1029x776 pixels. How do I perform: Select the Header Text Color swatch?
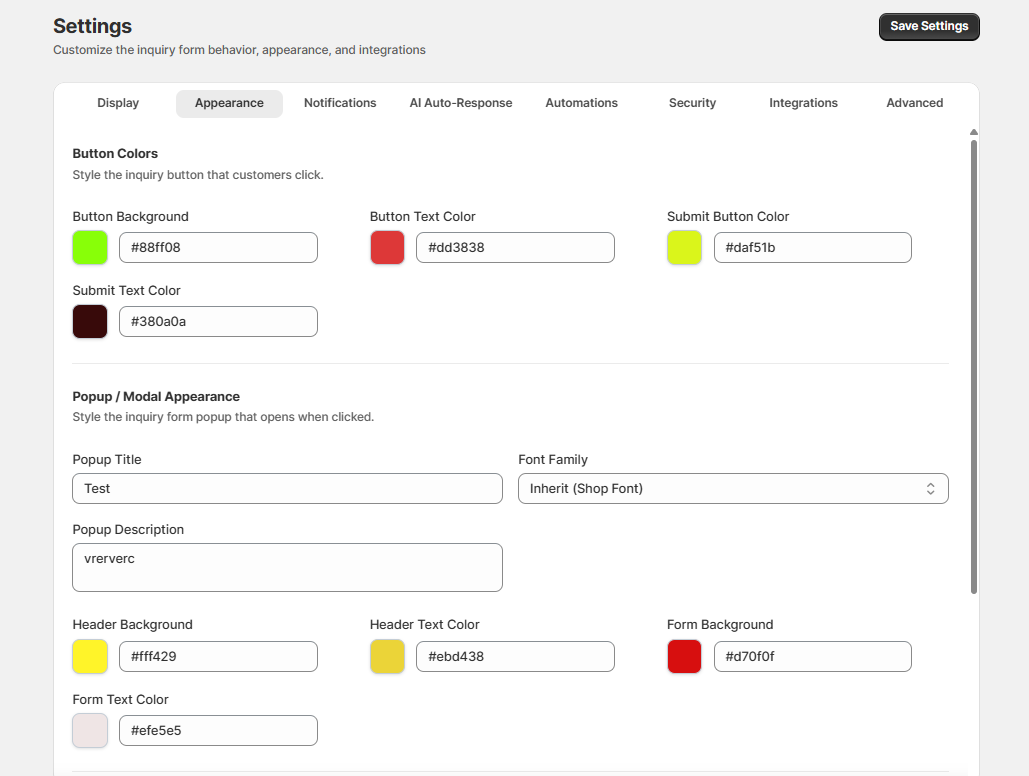(x=387, y=656)
